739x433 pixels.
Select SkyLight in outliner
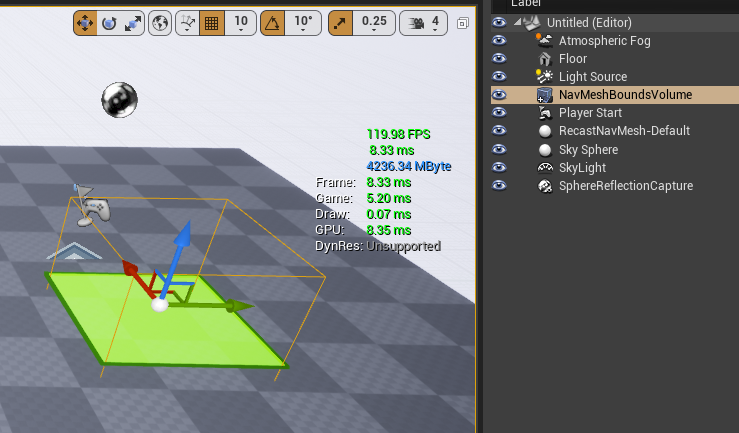point(582,167)
